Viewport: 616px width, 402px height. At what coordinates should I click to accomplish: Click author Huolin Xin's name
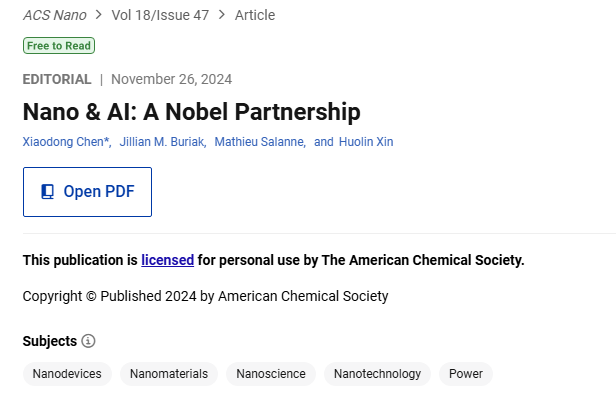click(366, 142)
